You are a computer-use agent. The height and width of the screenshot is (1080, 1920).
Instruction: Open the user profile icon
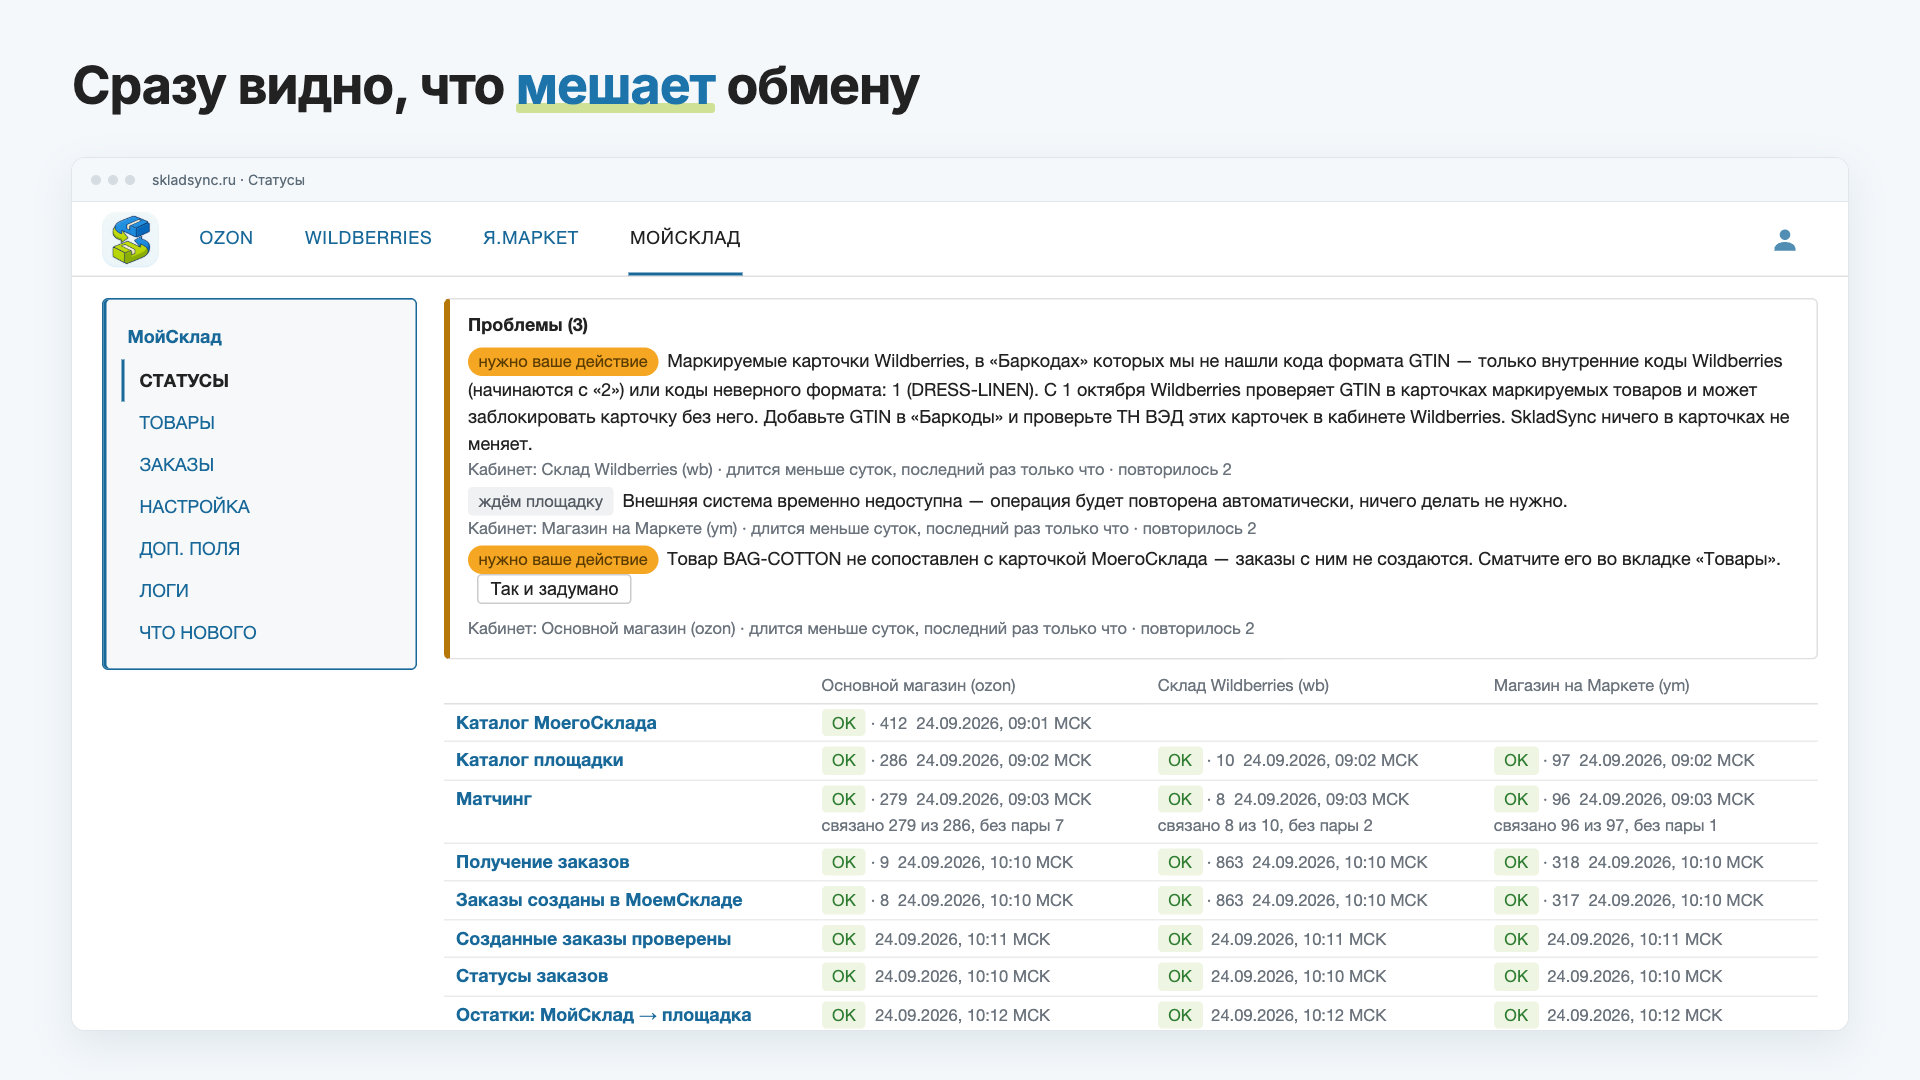1785,240
